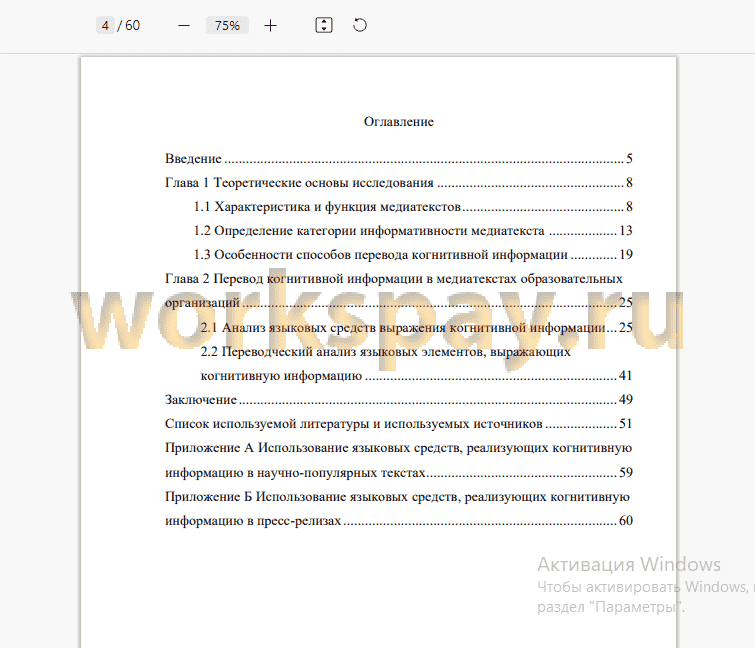Open Глава 2 Перевод когнитивной информации entry

tap(399, 290)
